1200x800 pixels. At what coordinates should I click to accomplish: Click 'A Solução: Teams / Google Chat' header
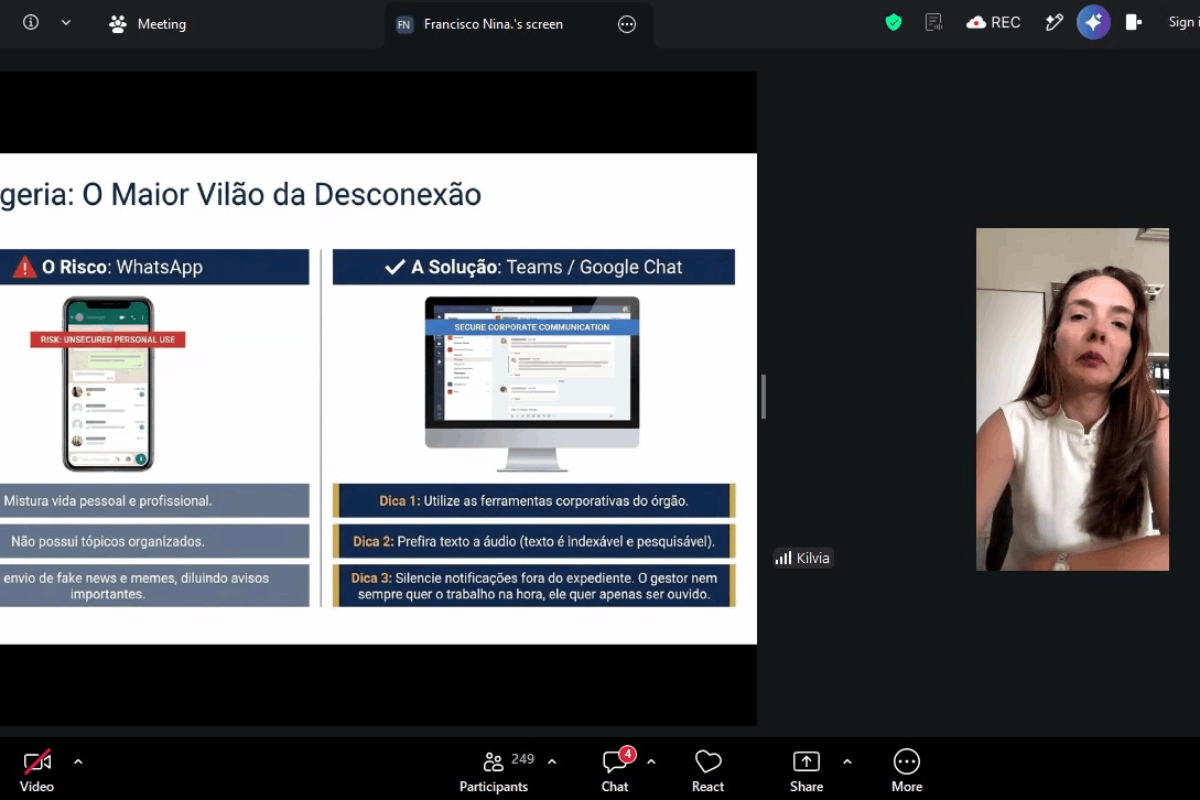click(x=534, y=267)
